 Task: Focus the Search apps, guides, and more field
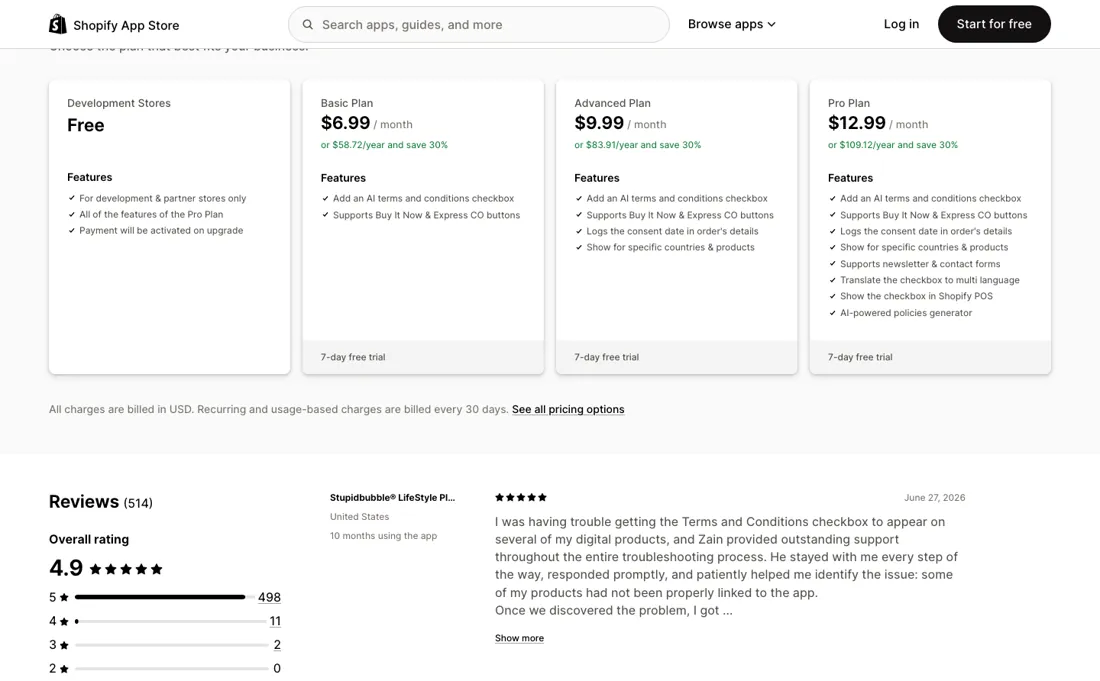tap(478, 25)
